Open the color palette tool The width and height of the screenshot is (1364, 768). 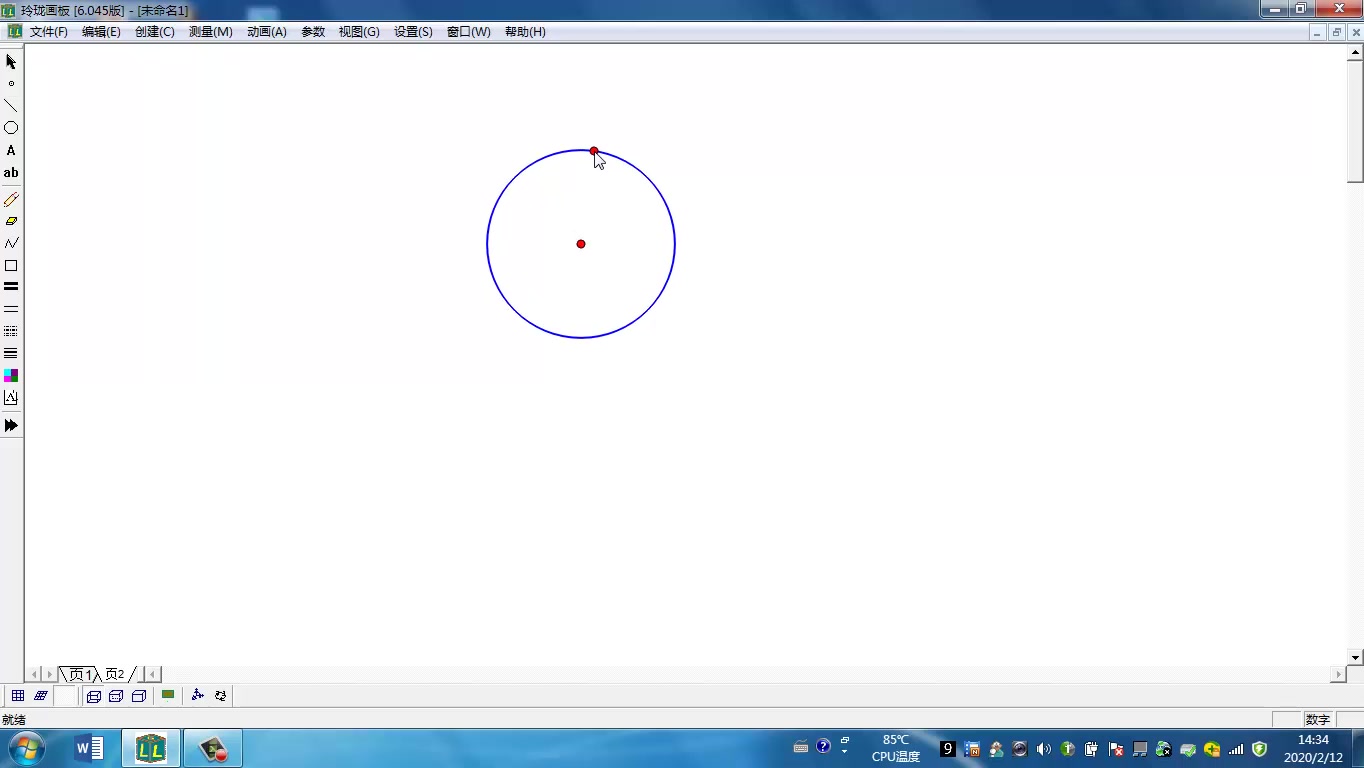tap(11, 375)
